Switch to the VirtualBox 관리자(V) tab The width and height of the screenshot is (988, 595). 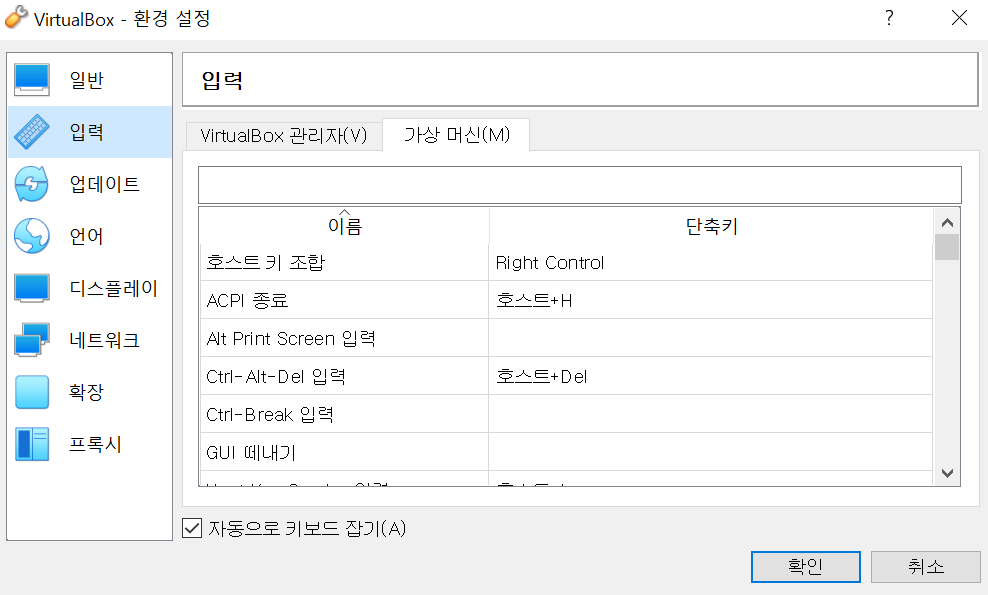coord(284,136)
